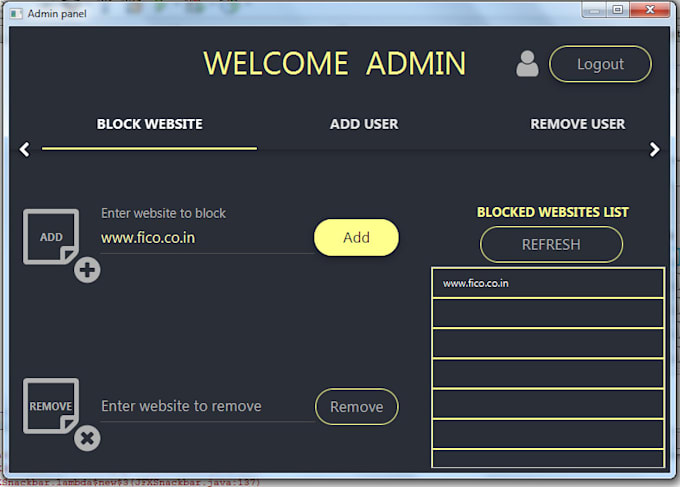Click the left tab-scroll arrow
Viewport: 680px width, 487px height.
tap(25, 149)
